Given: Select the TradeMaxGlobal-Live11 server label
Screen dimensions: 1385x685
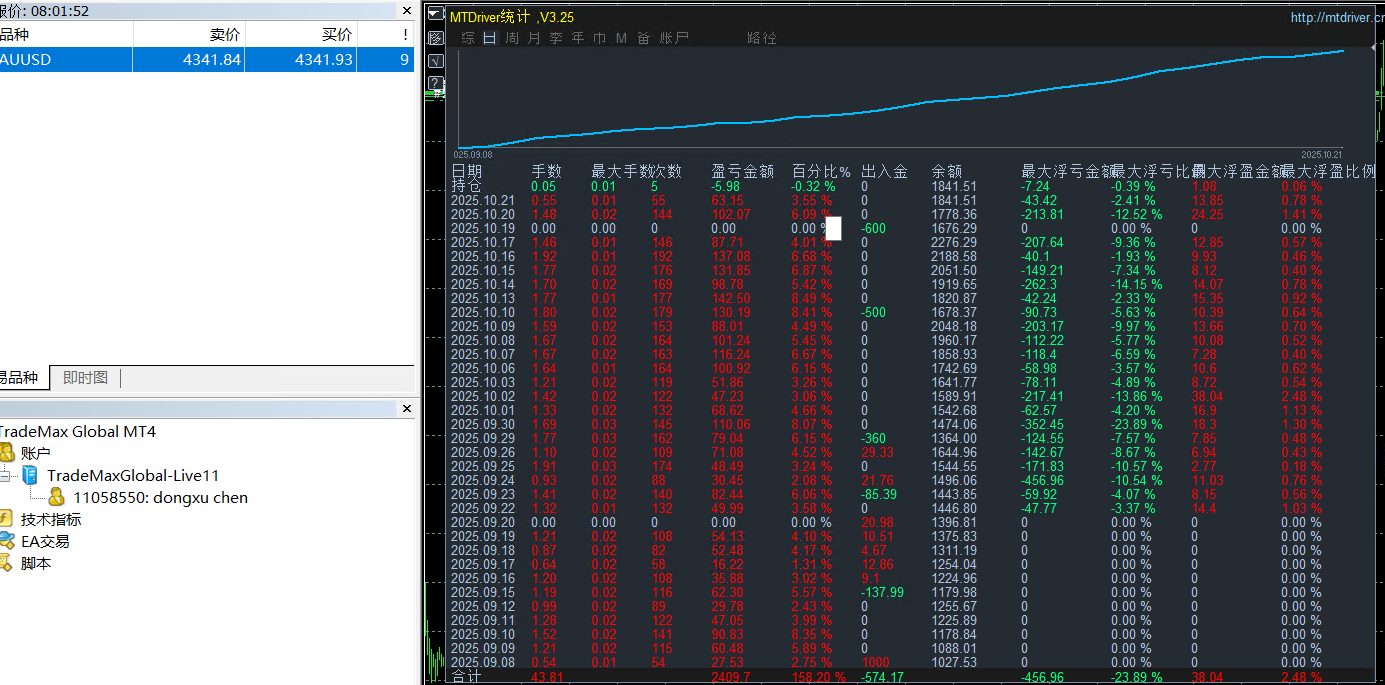Looking at the screenshot, I should pyautogui.click(x=133, y=475).
